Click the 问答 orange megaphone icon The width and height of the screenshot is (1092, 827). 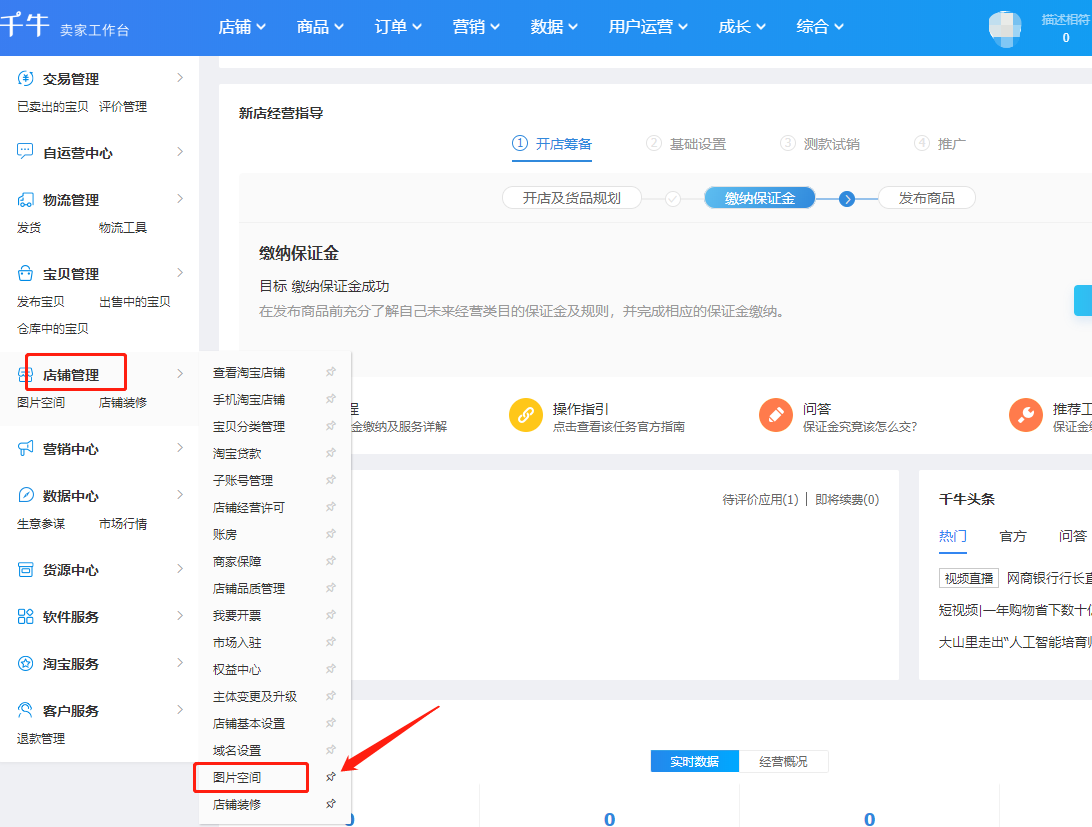coord(777,413)
